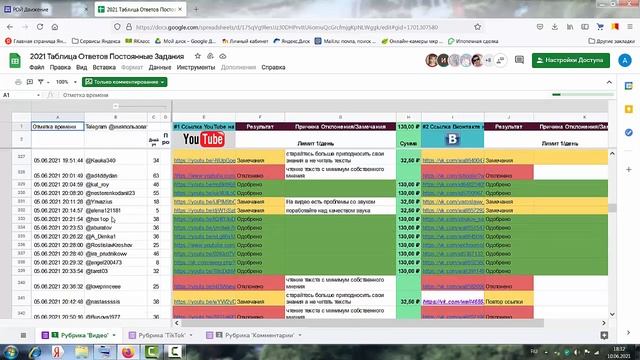Open the Правка menu
Image resolution: width=640 pixels, height=360 pixels.
click(x=60, y=67)
